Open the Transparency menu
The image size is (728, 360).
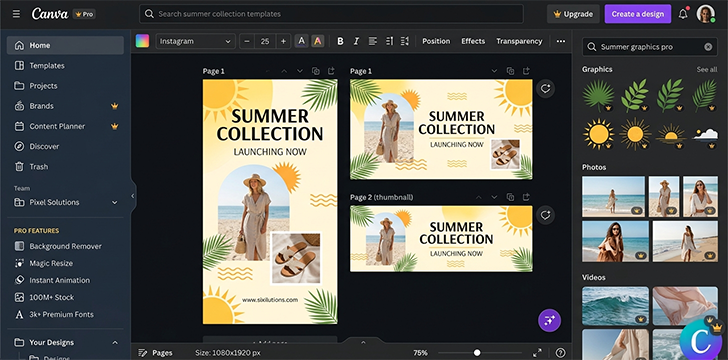pyautogui.click(x=519, y=41)
